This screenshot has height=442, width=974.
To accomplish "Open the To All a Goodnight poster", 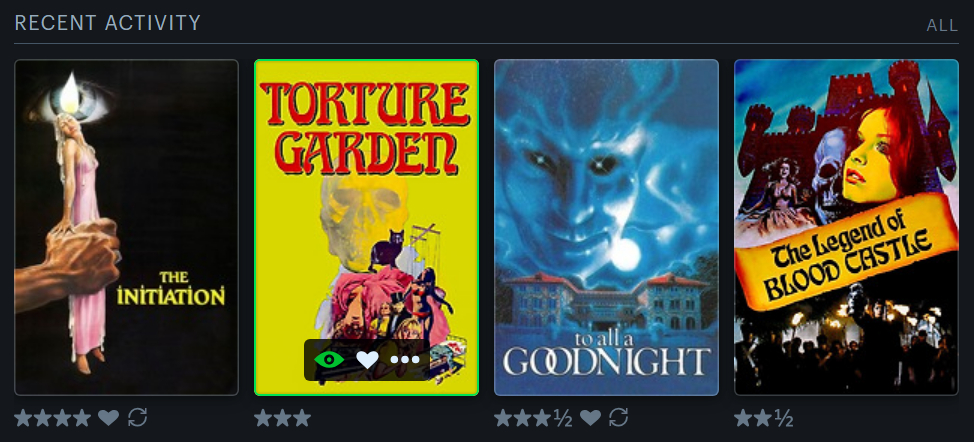I will (606, 227).
